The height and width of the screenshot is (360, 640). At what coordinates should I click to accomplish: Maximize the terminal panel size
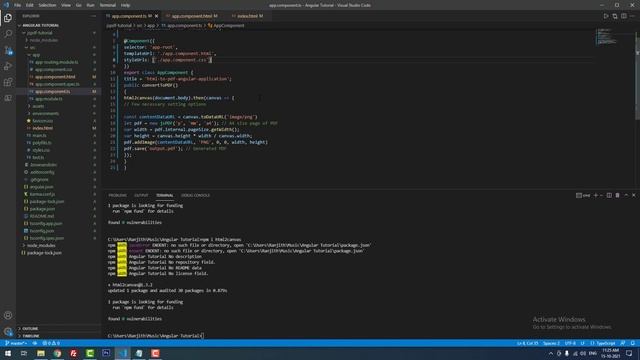click(x=626, y=196)
